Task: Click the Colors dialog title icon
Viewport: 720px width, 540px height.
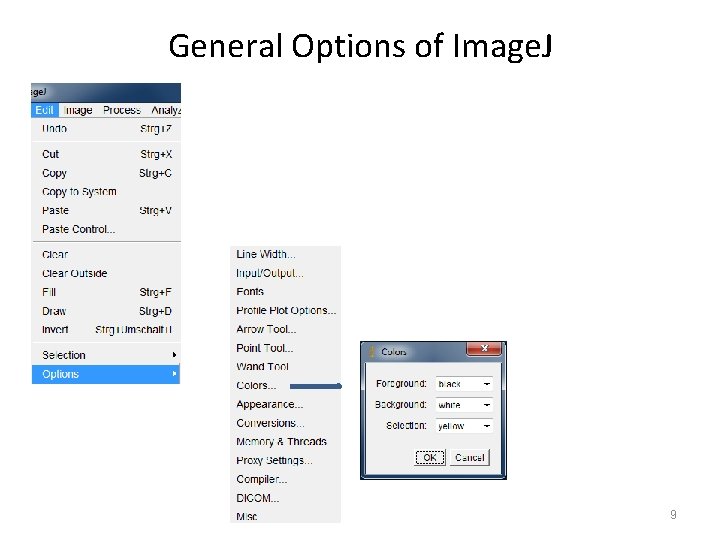Action: point(371,352)
